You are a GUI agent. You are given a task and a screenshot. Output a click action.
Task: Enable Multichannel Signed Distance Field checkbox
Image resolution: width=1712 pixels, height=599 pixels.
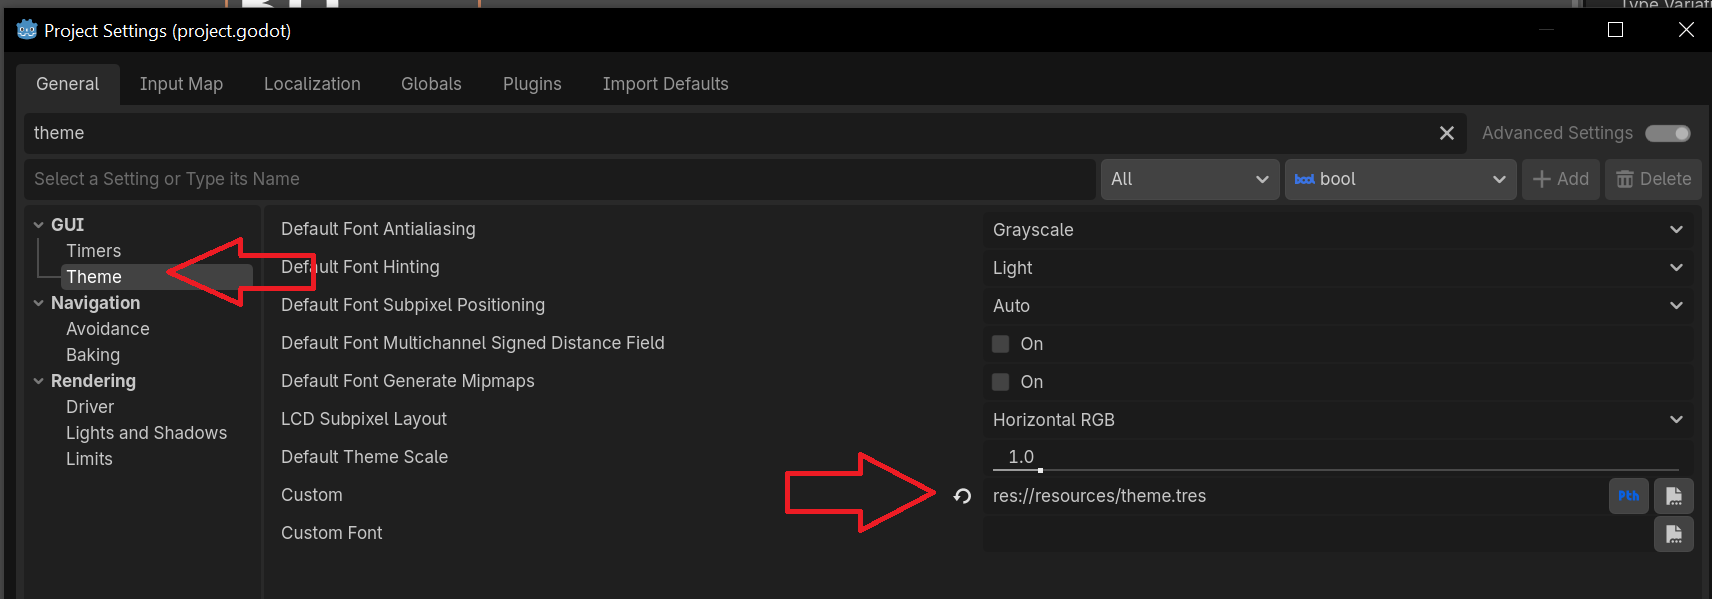click(x=1000, y=344)
